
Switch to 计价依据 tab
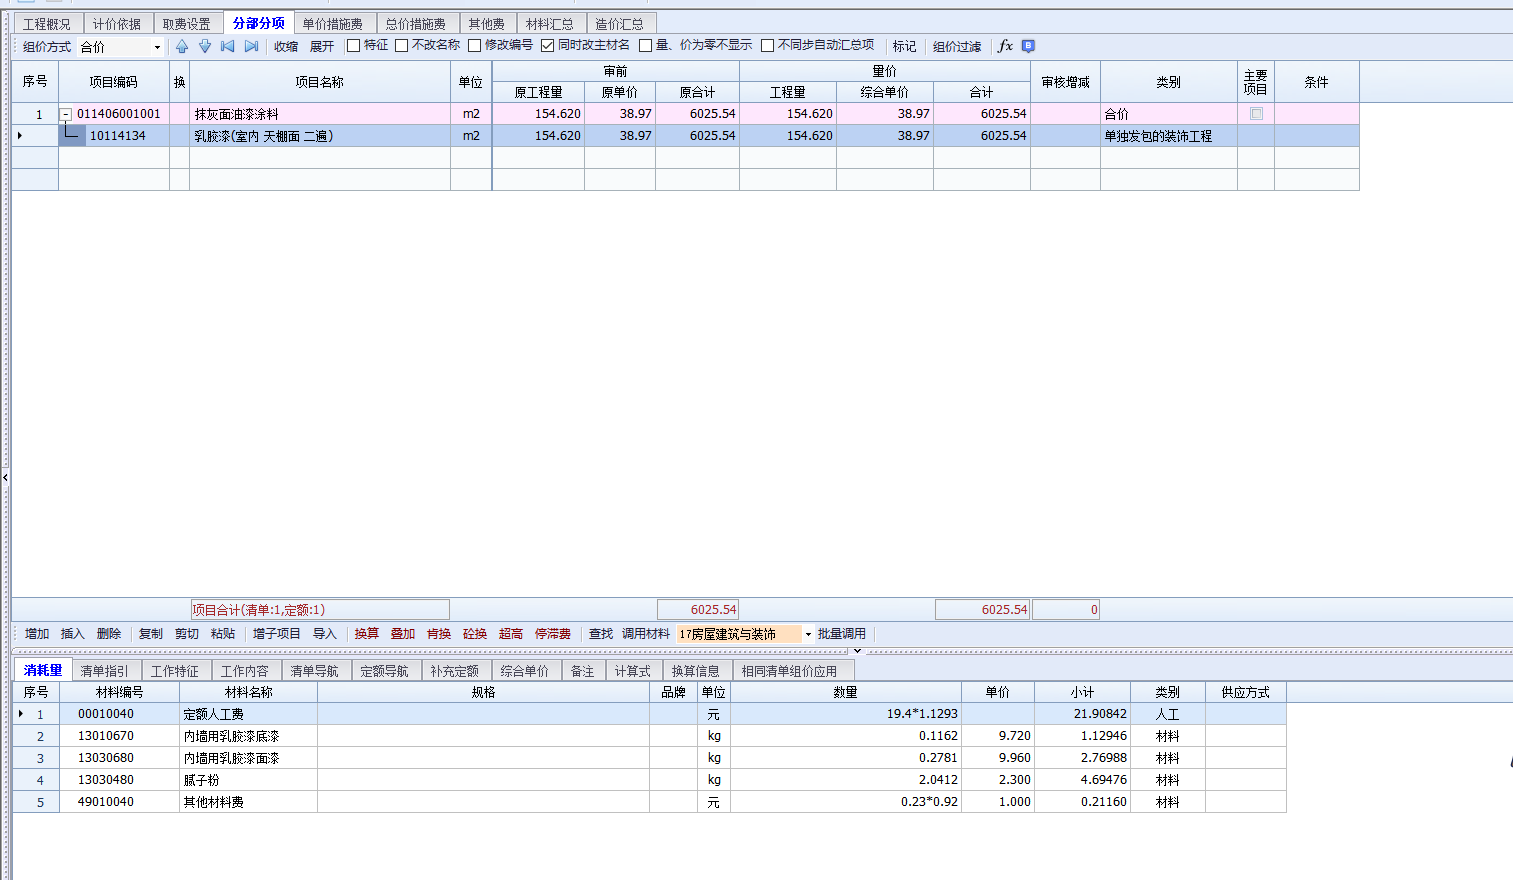click(117, 24)
